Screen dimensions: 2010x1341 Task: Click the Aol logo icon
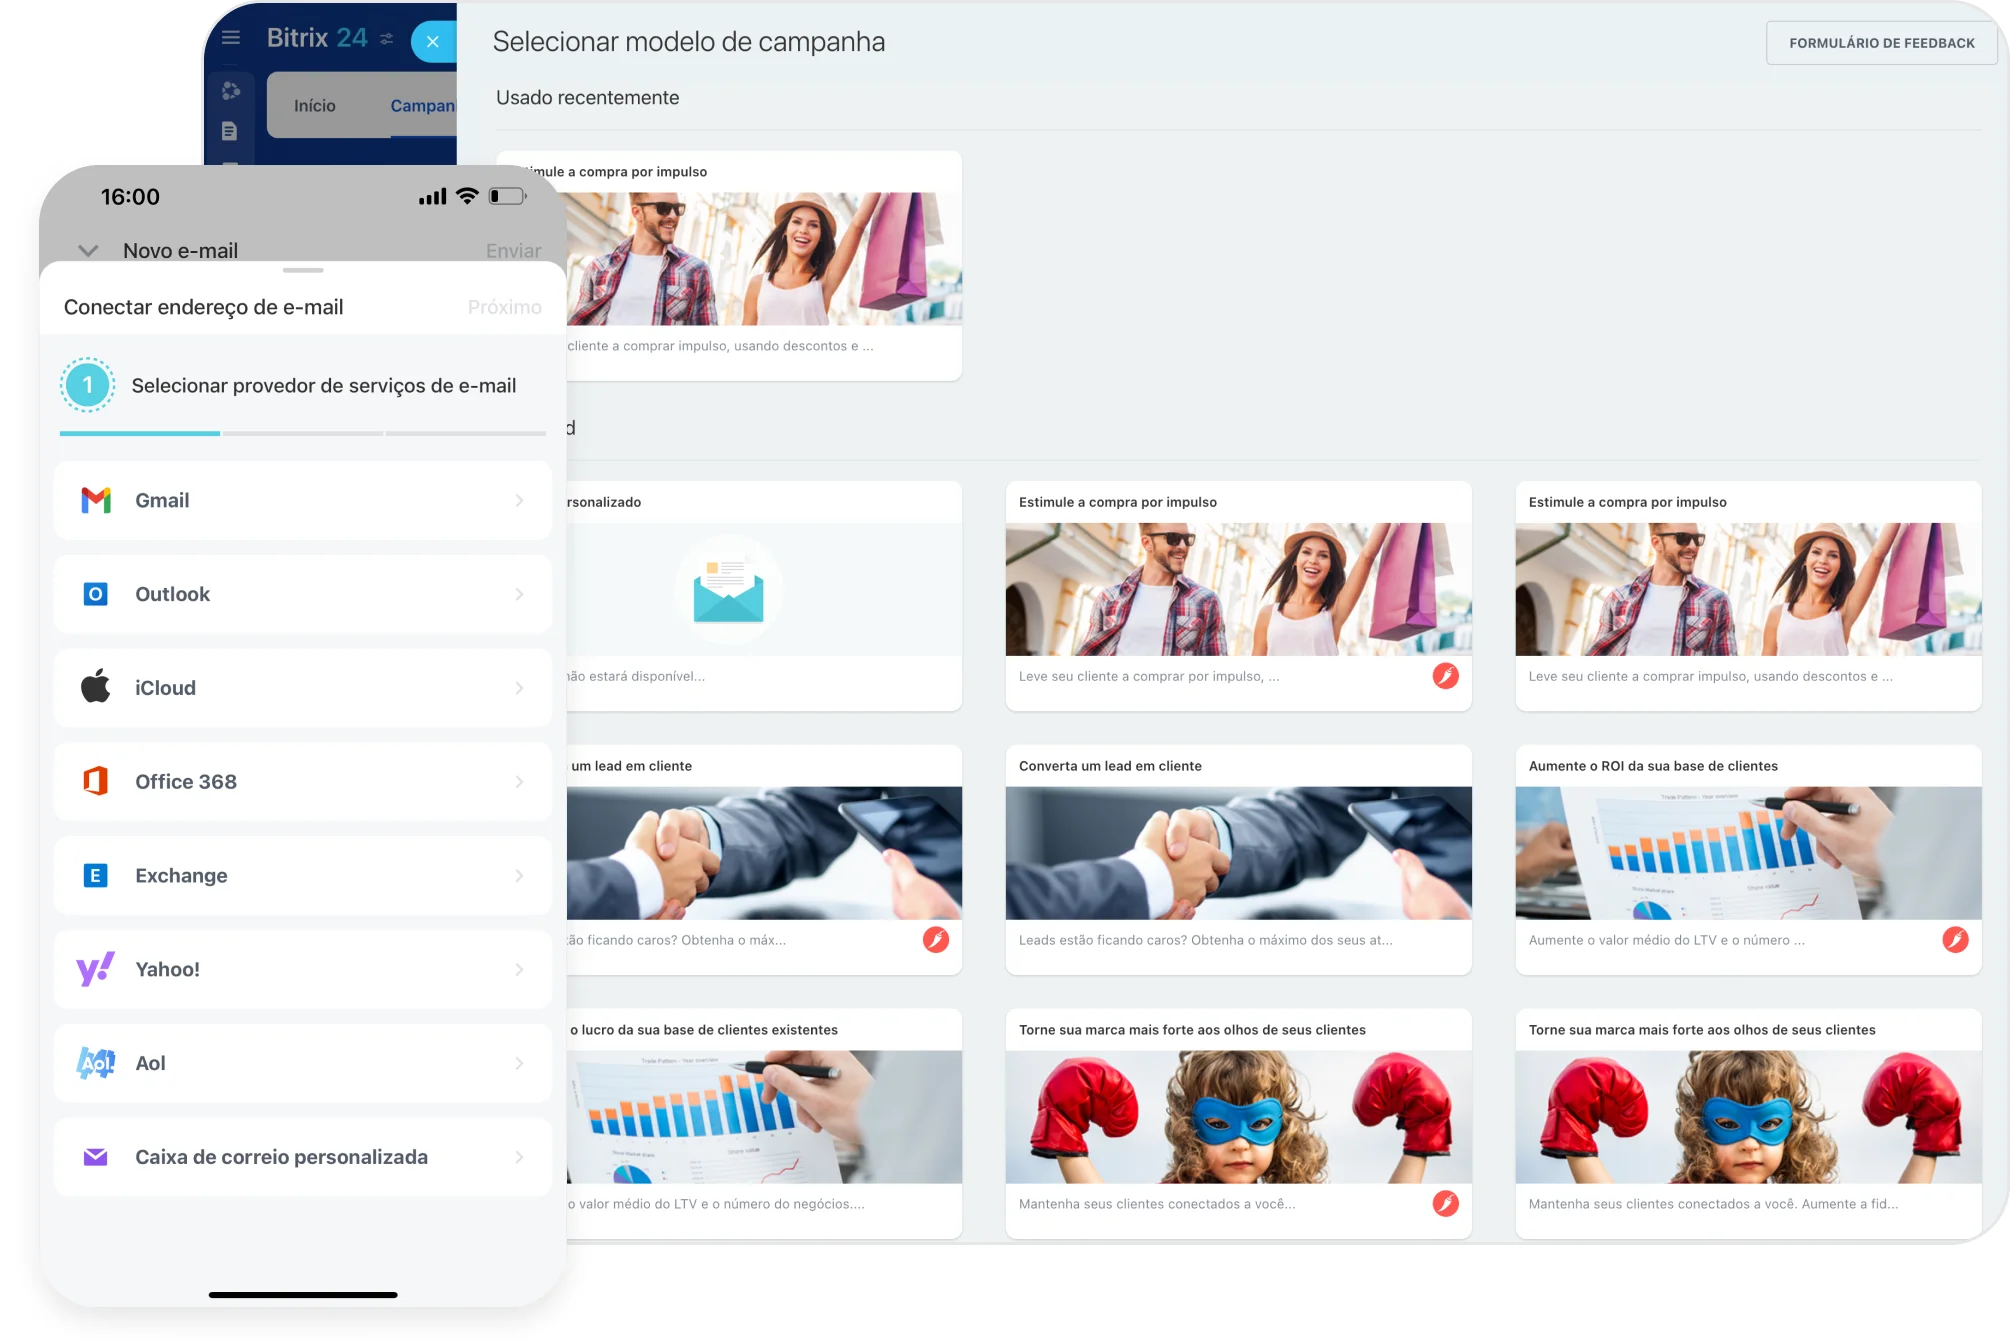pos(96,1063)
